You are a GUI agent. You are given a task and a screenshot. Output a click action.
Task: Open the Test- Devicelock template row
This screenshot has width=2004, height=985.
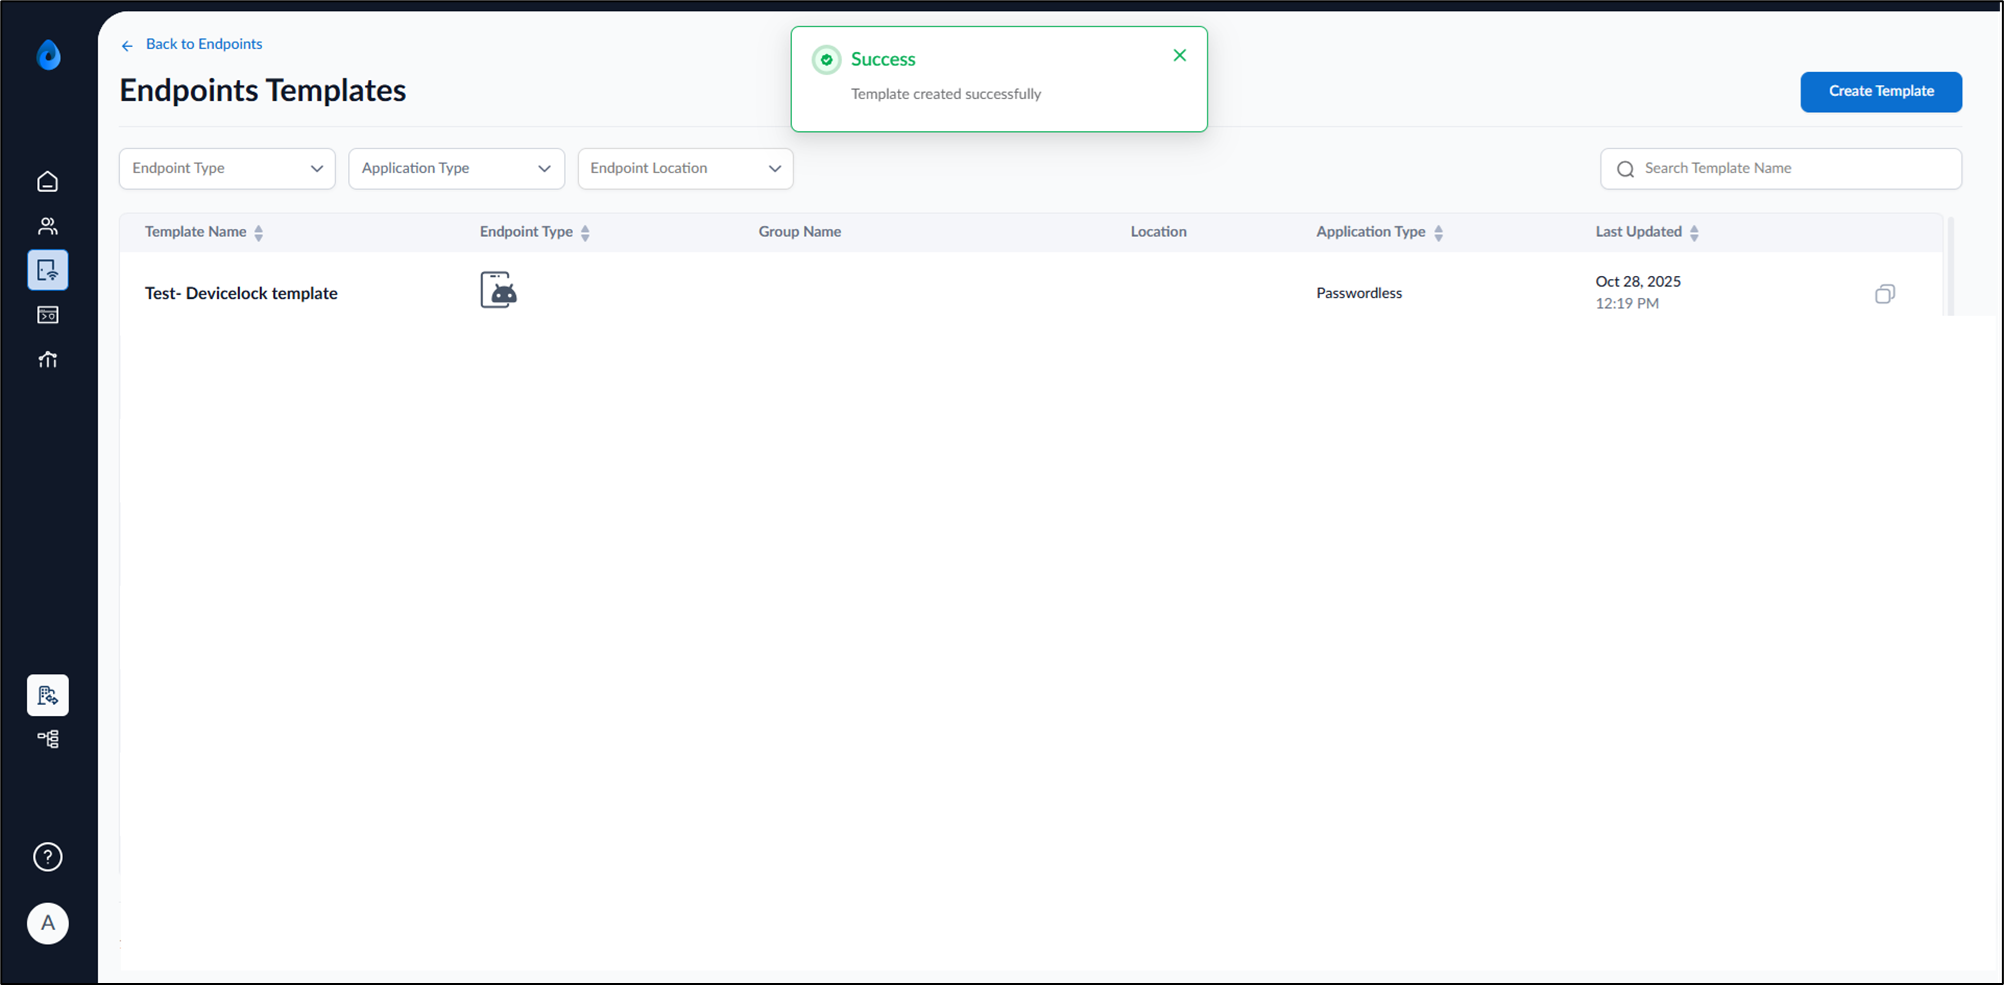(1030, 293)
